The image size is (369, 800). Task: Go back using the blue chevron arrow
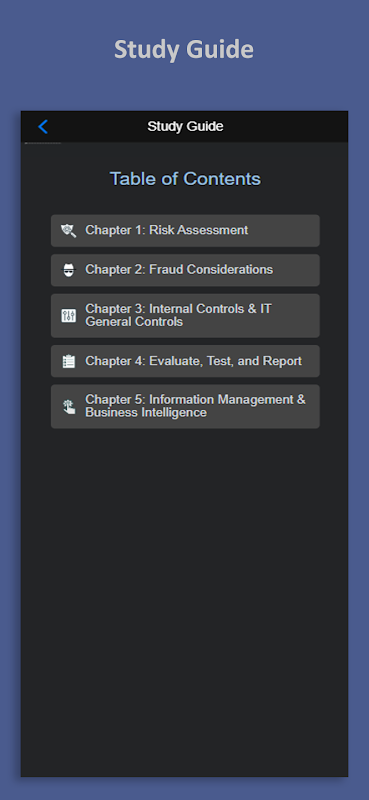point(43,127)
